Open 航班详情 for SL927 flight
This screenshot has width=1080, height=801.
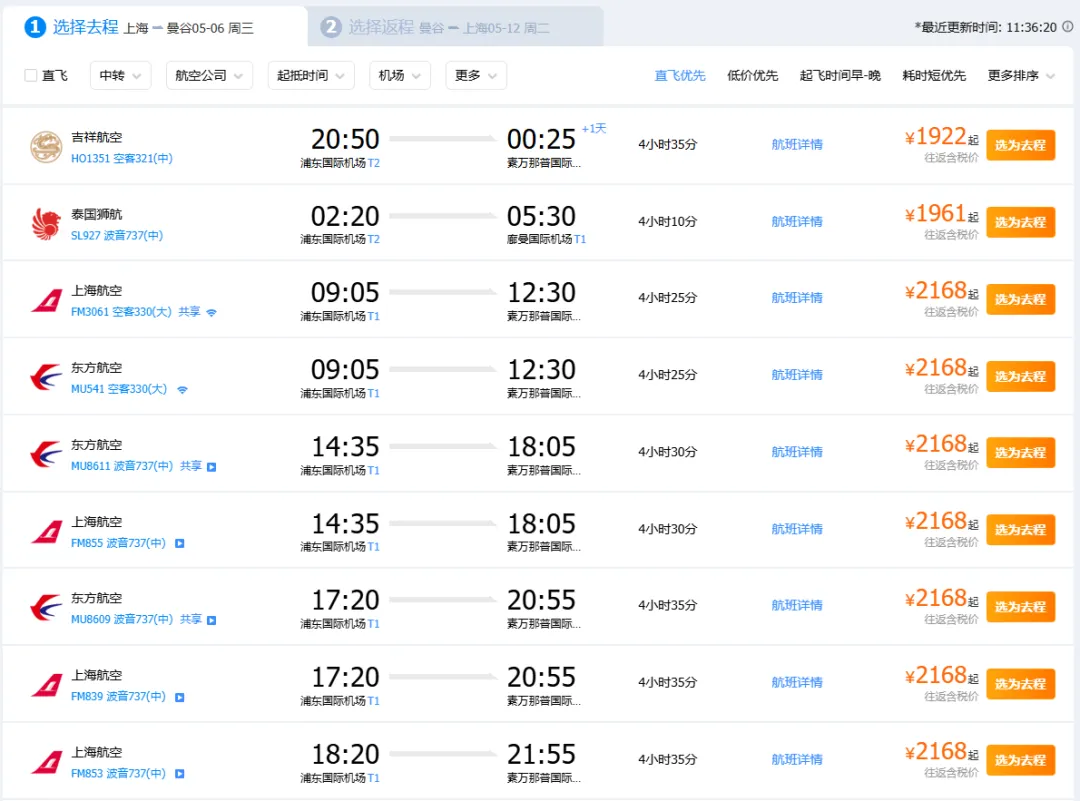[x=797, y=222]
